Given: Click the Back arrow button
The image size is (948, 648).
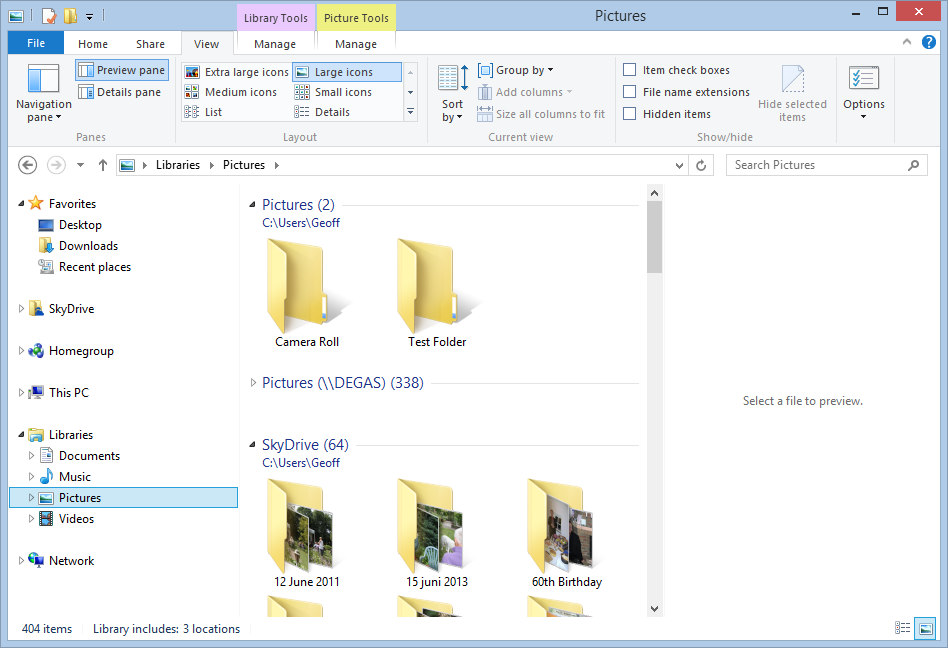Looking at the screenshot, I should tap(28, 165).
